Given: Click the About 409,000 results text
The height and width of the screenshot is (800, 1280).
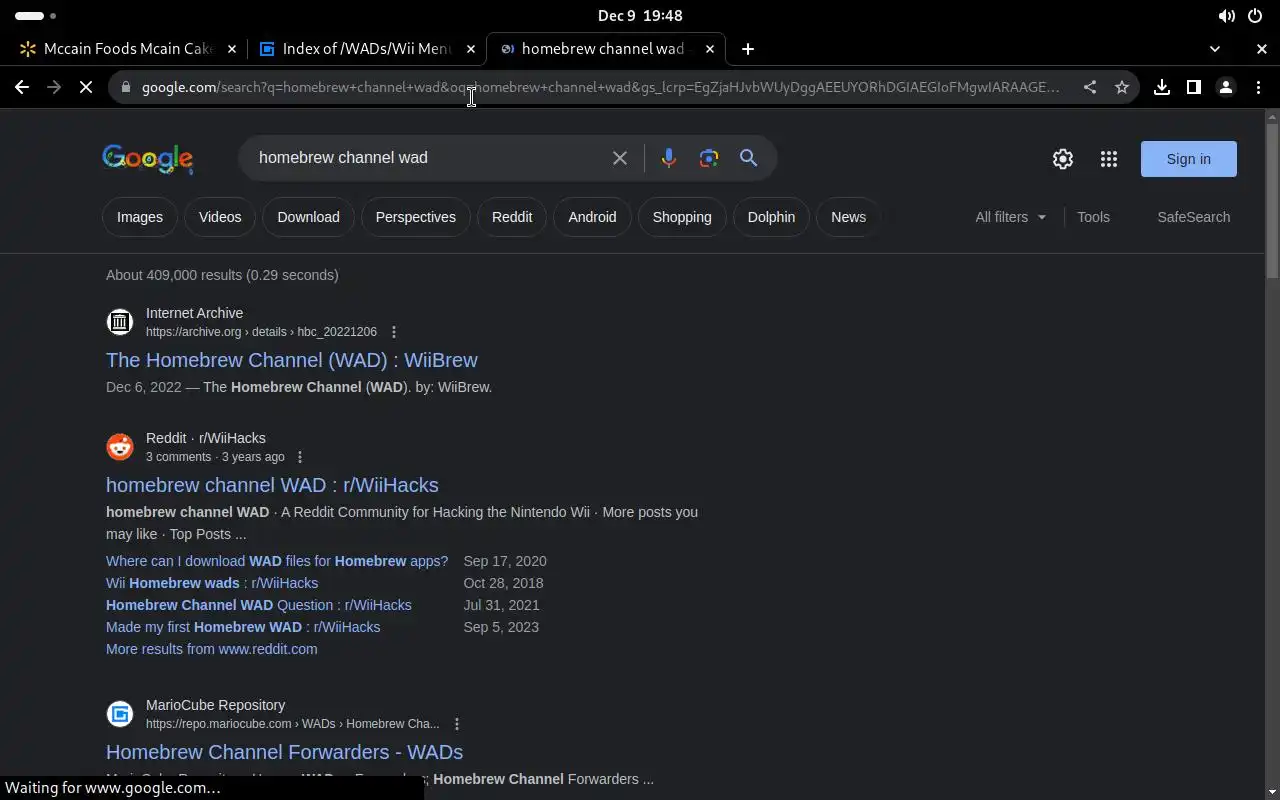Looking at the screenshot, I should 222,275.
